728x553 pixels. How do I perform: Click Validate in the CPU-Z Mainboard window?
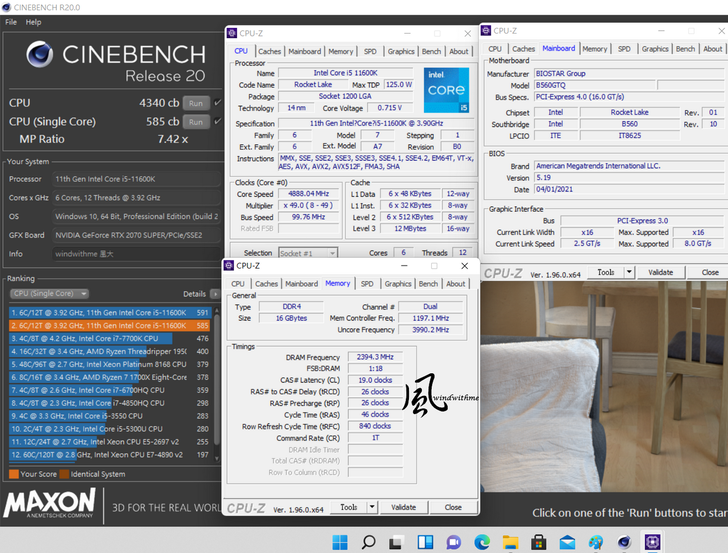point(661,272)
